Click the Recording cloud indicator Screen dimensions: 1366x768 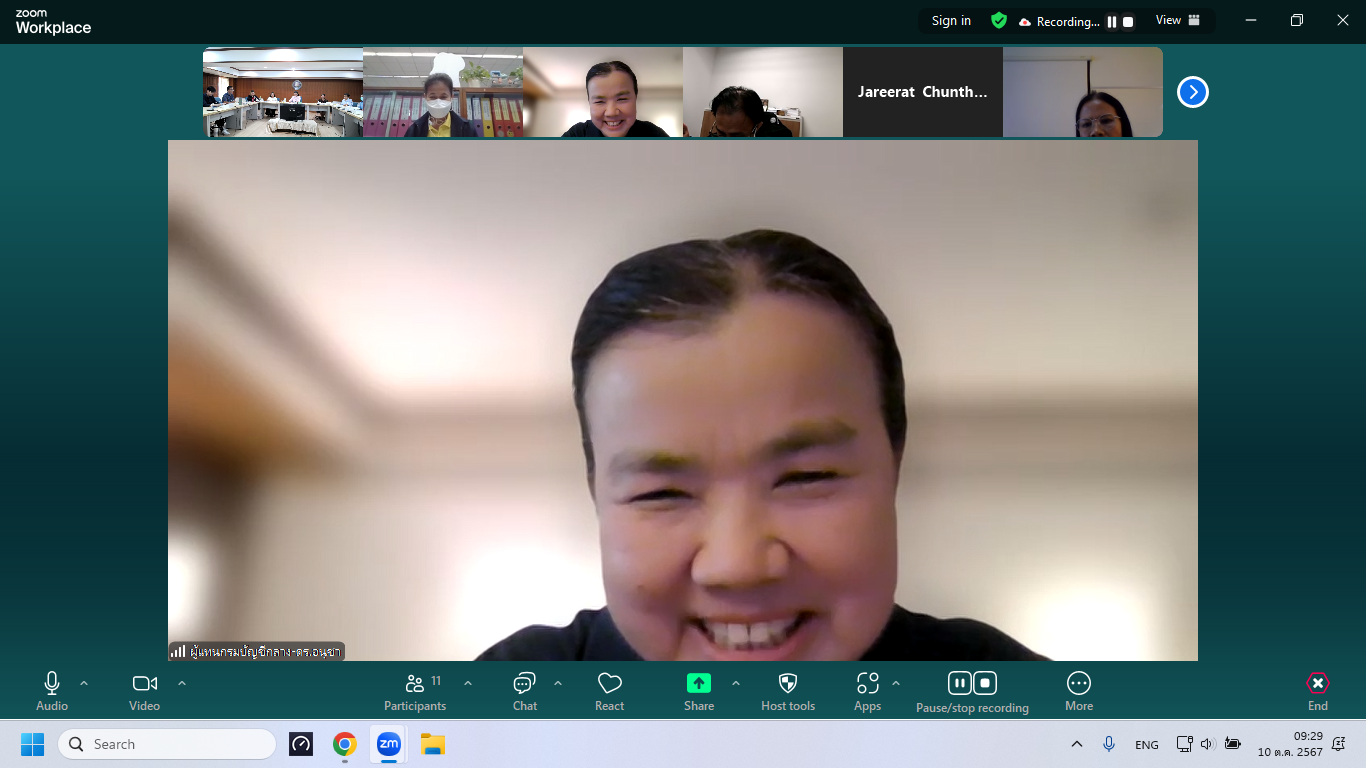click(x=1059, y=22)
